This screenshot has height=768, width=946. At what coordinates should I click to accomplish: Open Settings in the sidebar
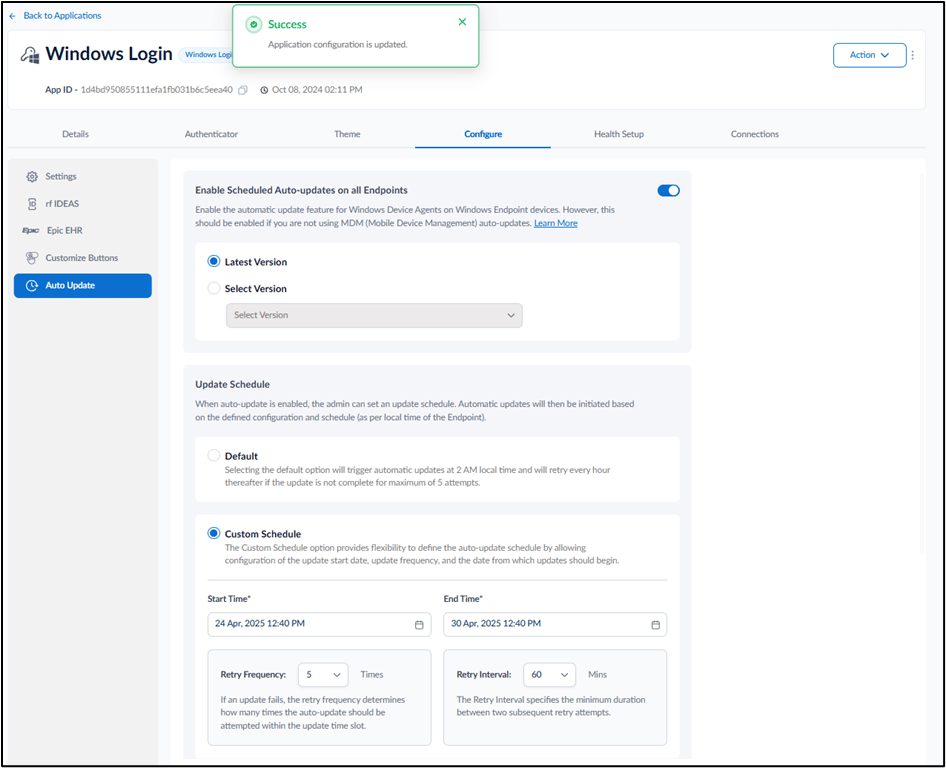click(83, 177)
